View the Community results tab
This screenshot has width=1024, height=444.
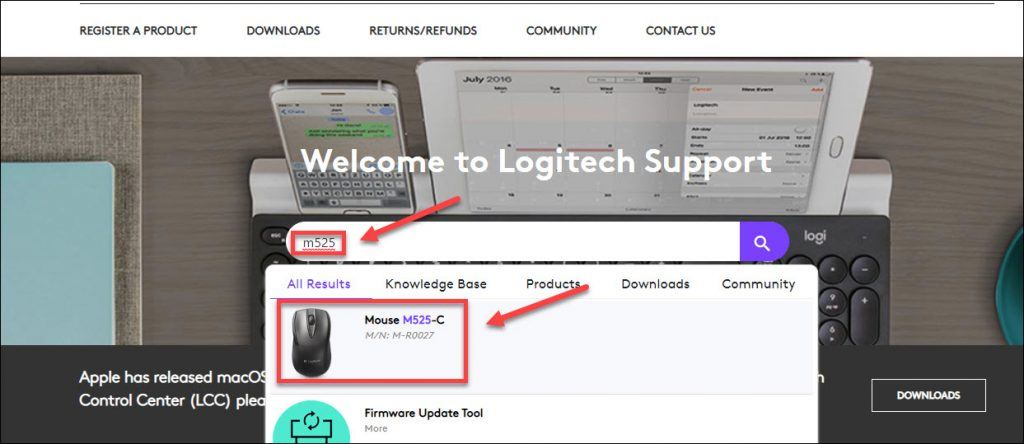tap(758, 284)
